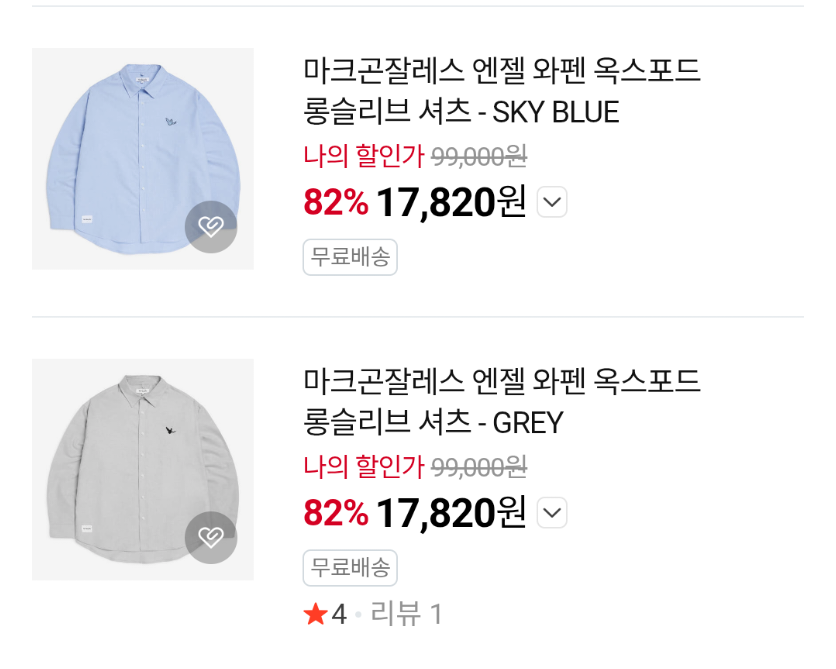This screenshot has width=836, height=669.
Task: Expand the GREY shirt price details chevron
Action: coord(552,514)
